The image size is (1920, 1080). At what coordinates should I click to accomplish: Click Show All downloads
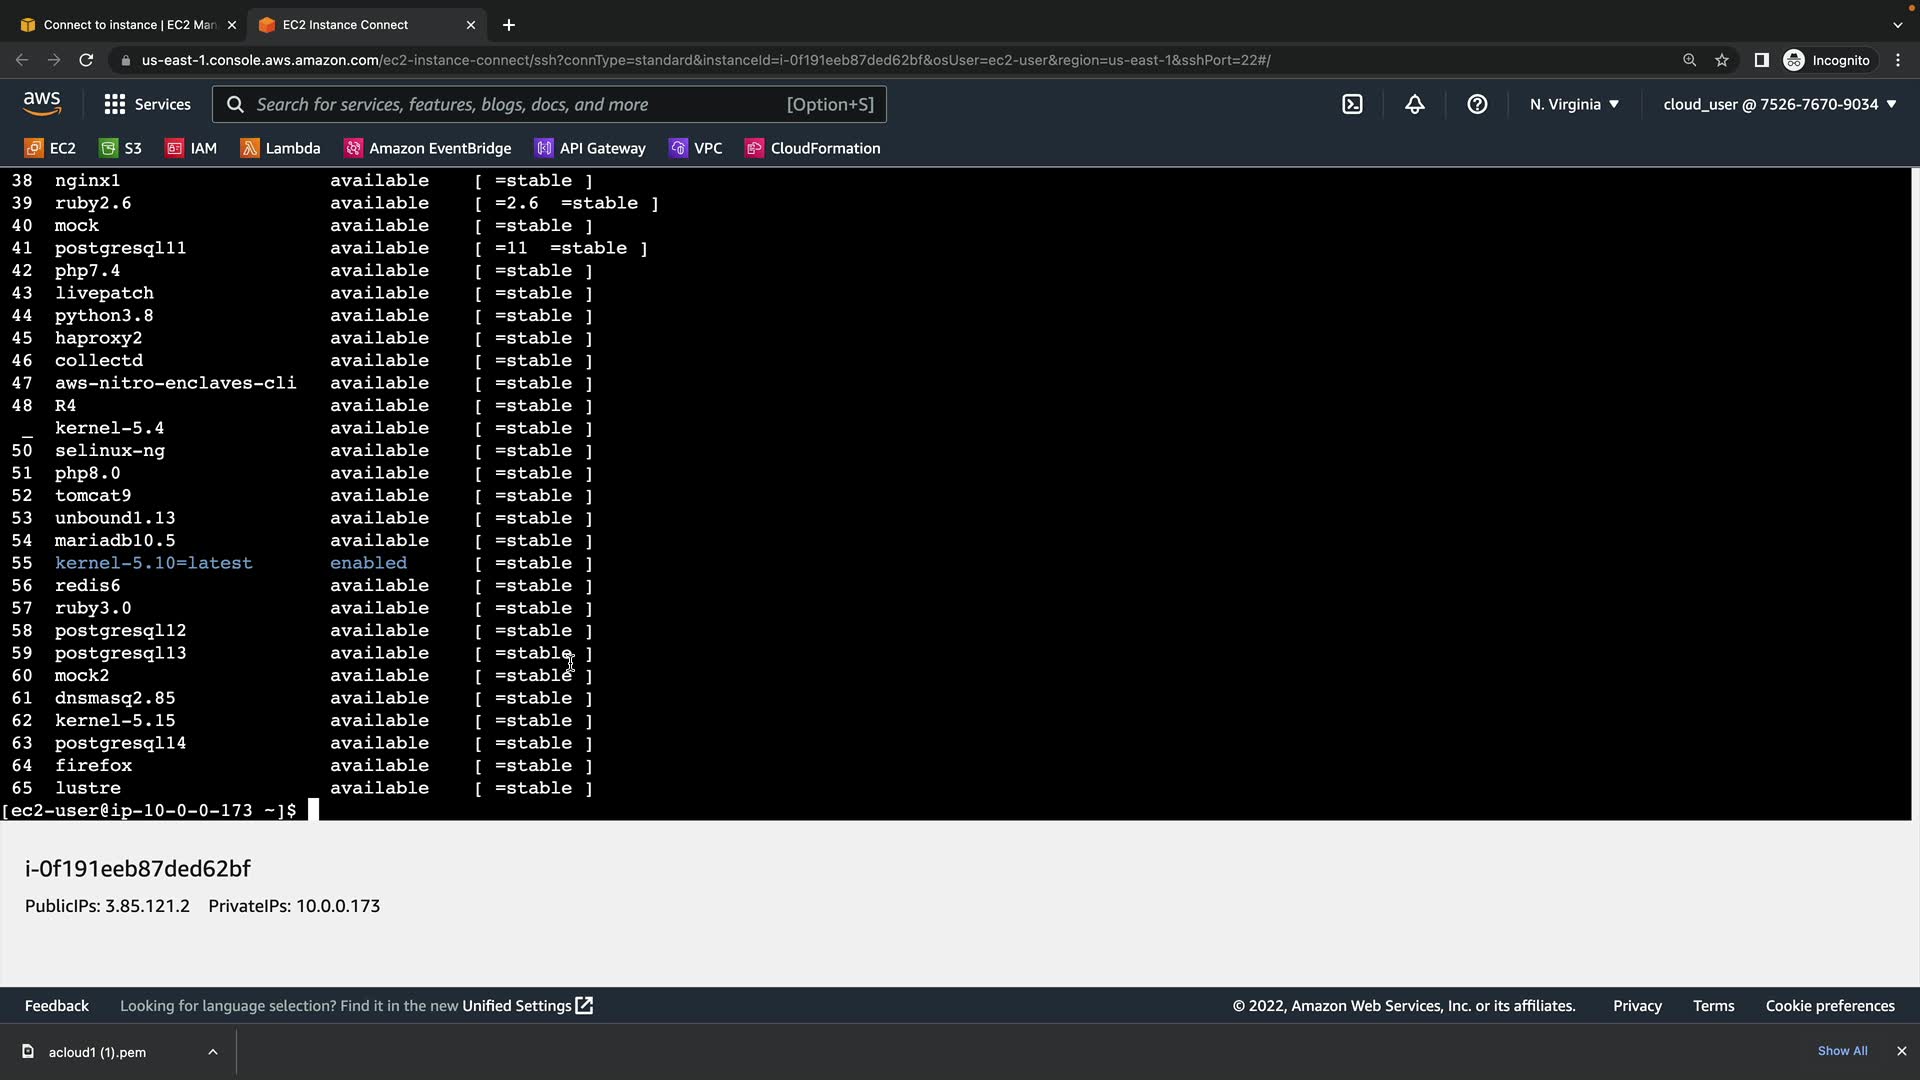1842,1051
